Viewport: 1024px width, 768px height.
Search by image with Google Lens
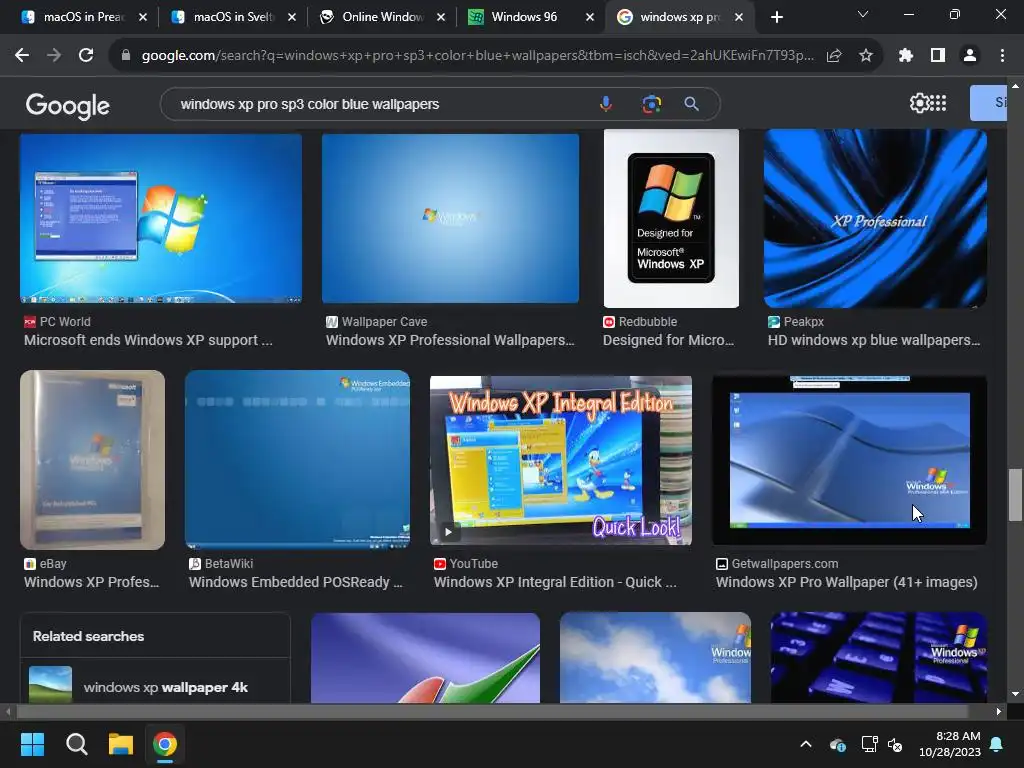pos(651,104)
